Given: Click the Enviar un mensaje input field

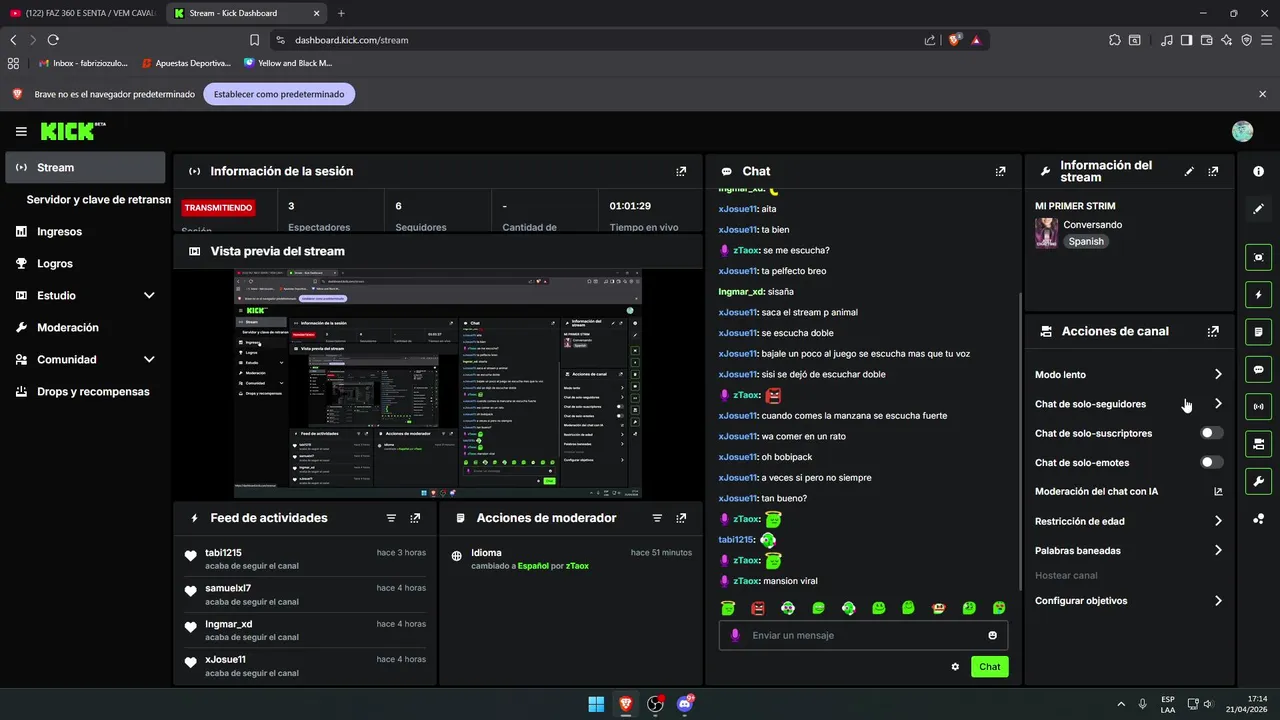Looking at the screenshot, I should click(x=864, y=635).
